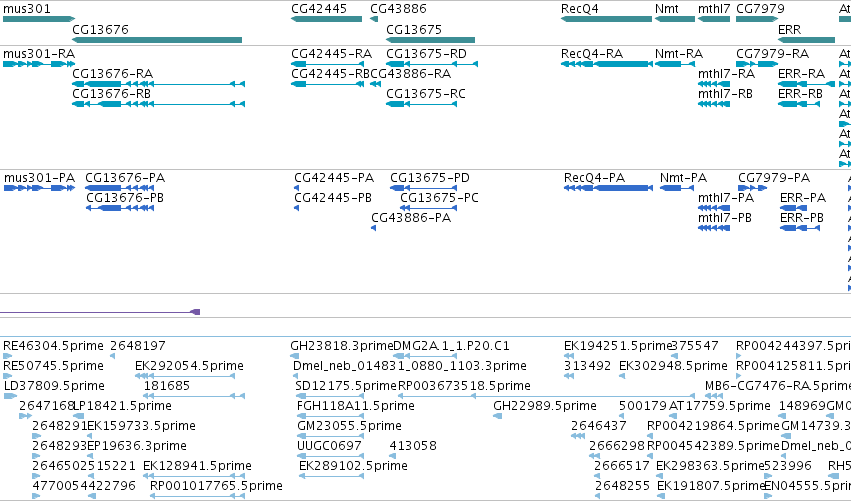Select the RecQ4-PA protein glyph

tap(608, 188)
